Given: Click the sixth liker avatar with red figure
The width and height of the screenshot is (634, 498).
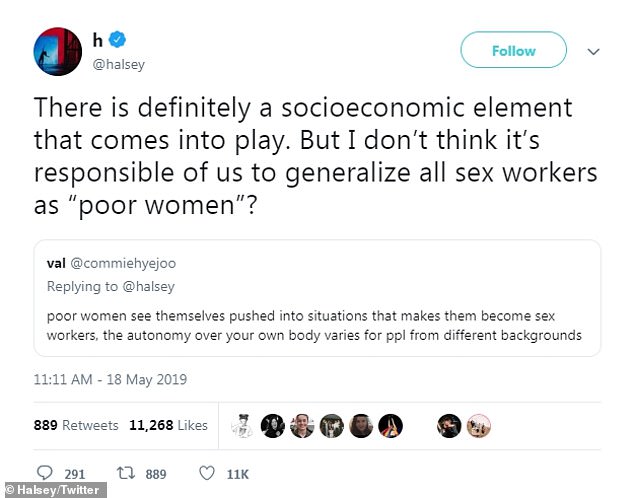Looking at the screenshot, I should [390, 426].
